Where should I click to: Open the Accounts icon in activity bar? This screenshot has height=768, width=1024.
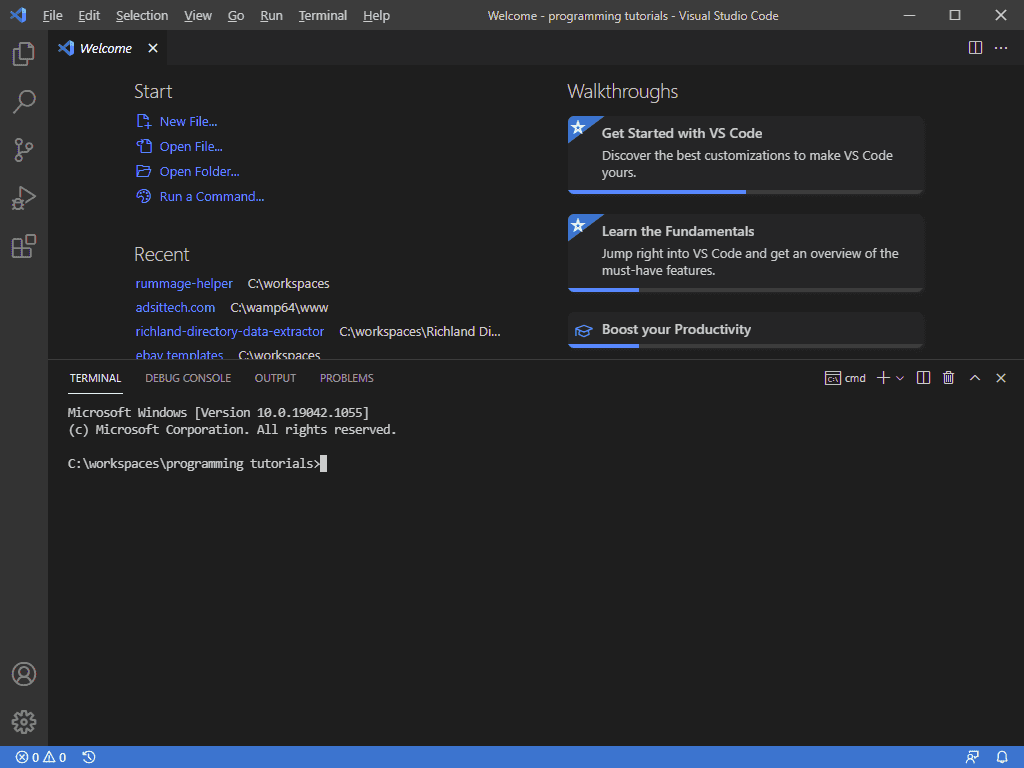pos(24,674)
